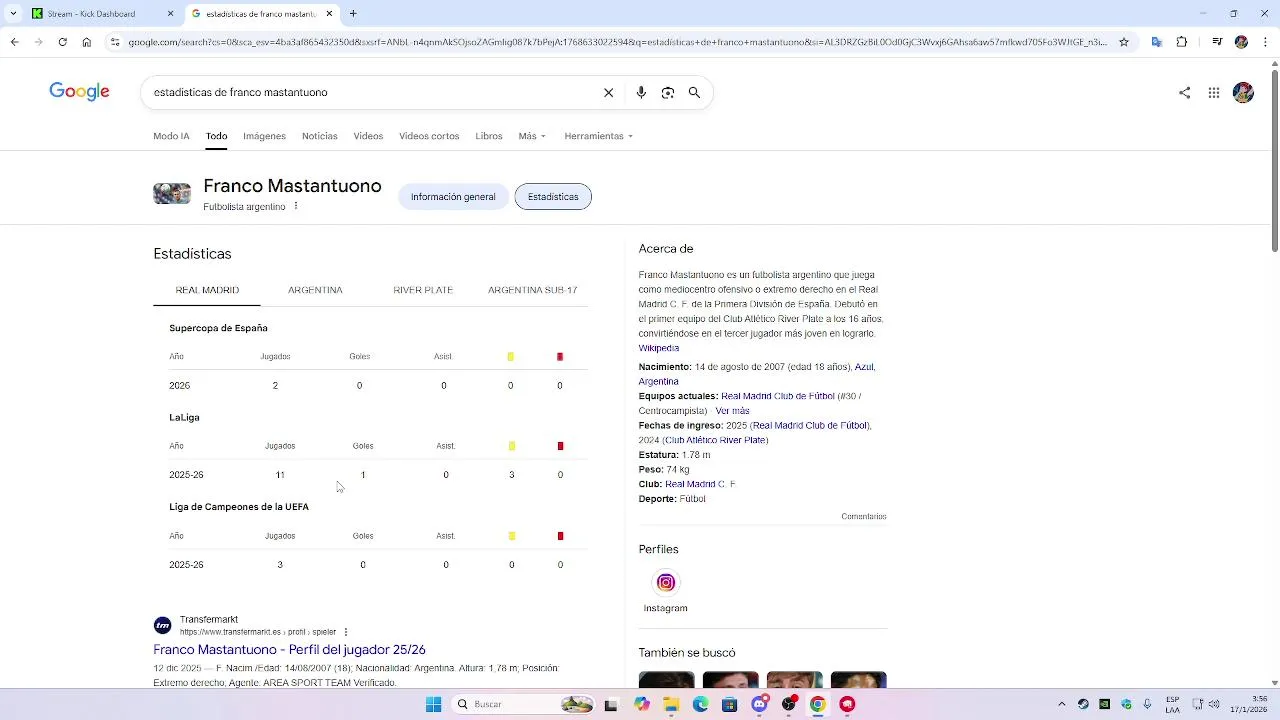The image size is (1280, 720).
Task: Select the Libros search tab
Action: (489, 136)
